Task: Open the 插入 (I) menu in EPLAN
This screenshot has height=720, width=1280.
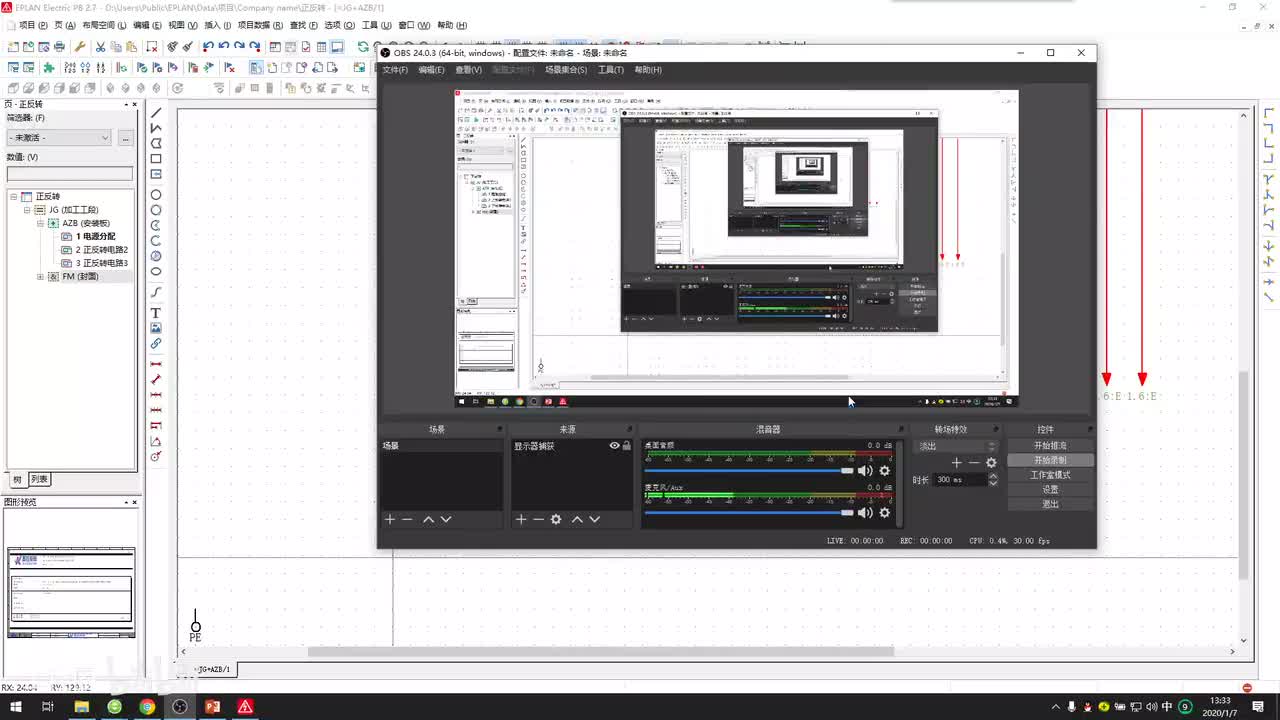Action: click(217, 25)
